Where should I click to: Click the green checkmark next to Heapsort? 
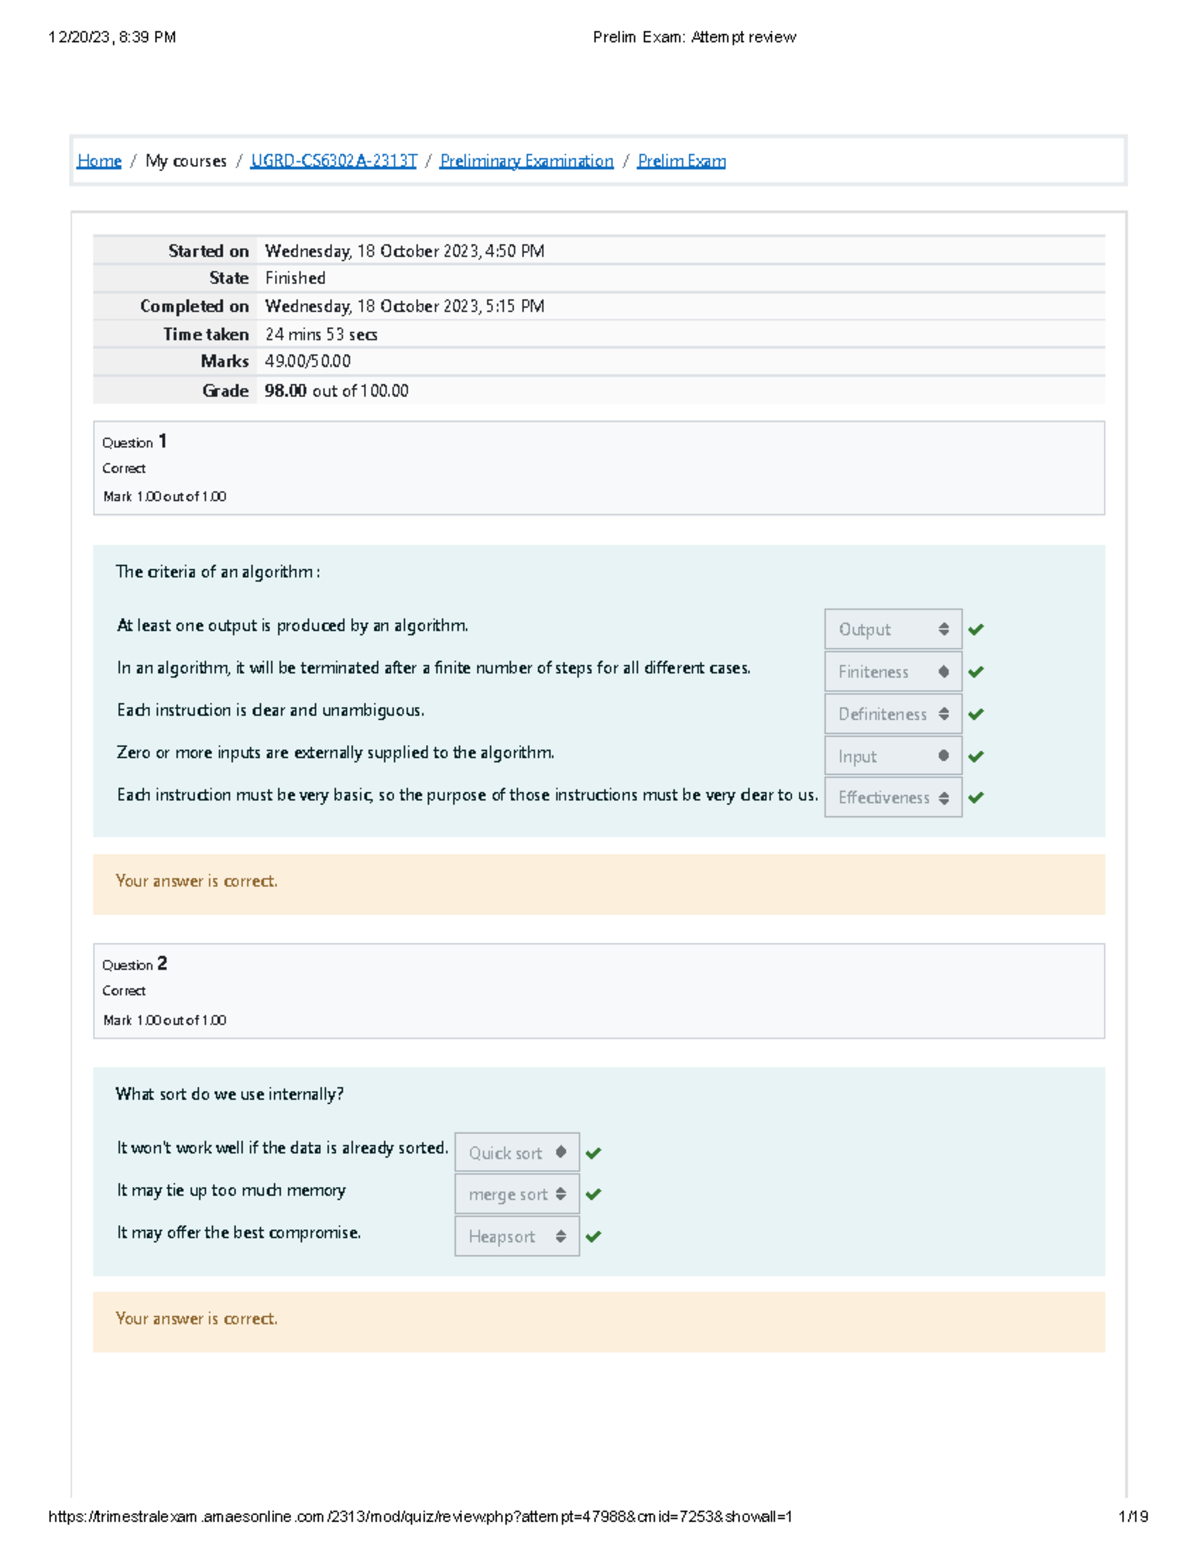593,1236
